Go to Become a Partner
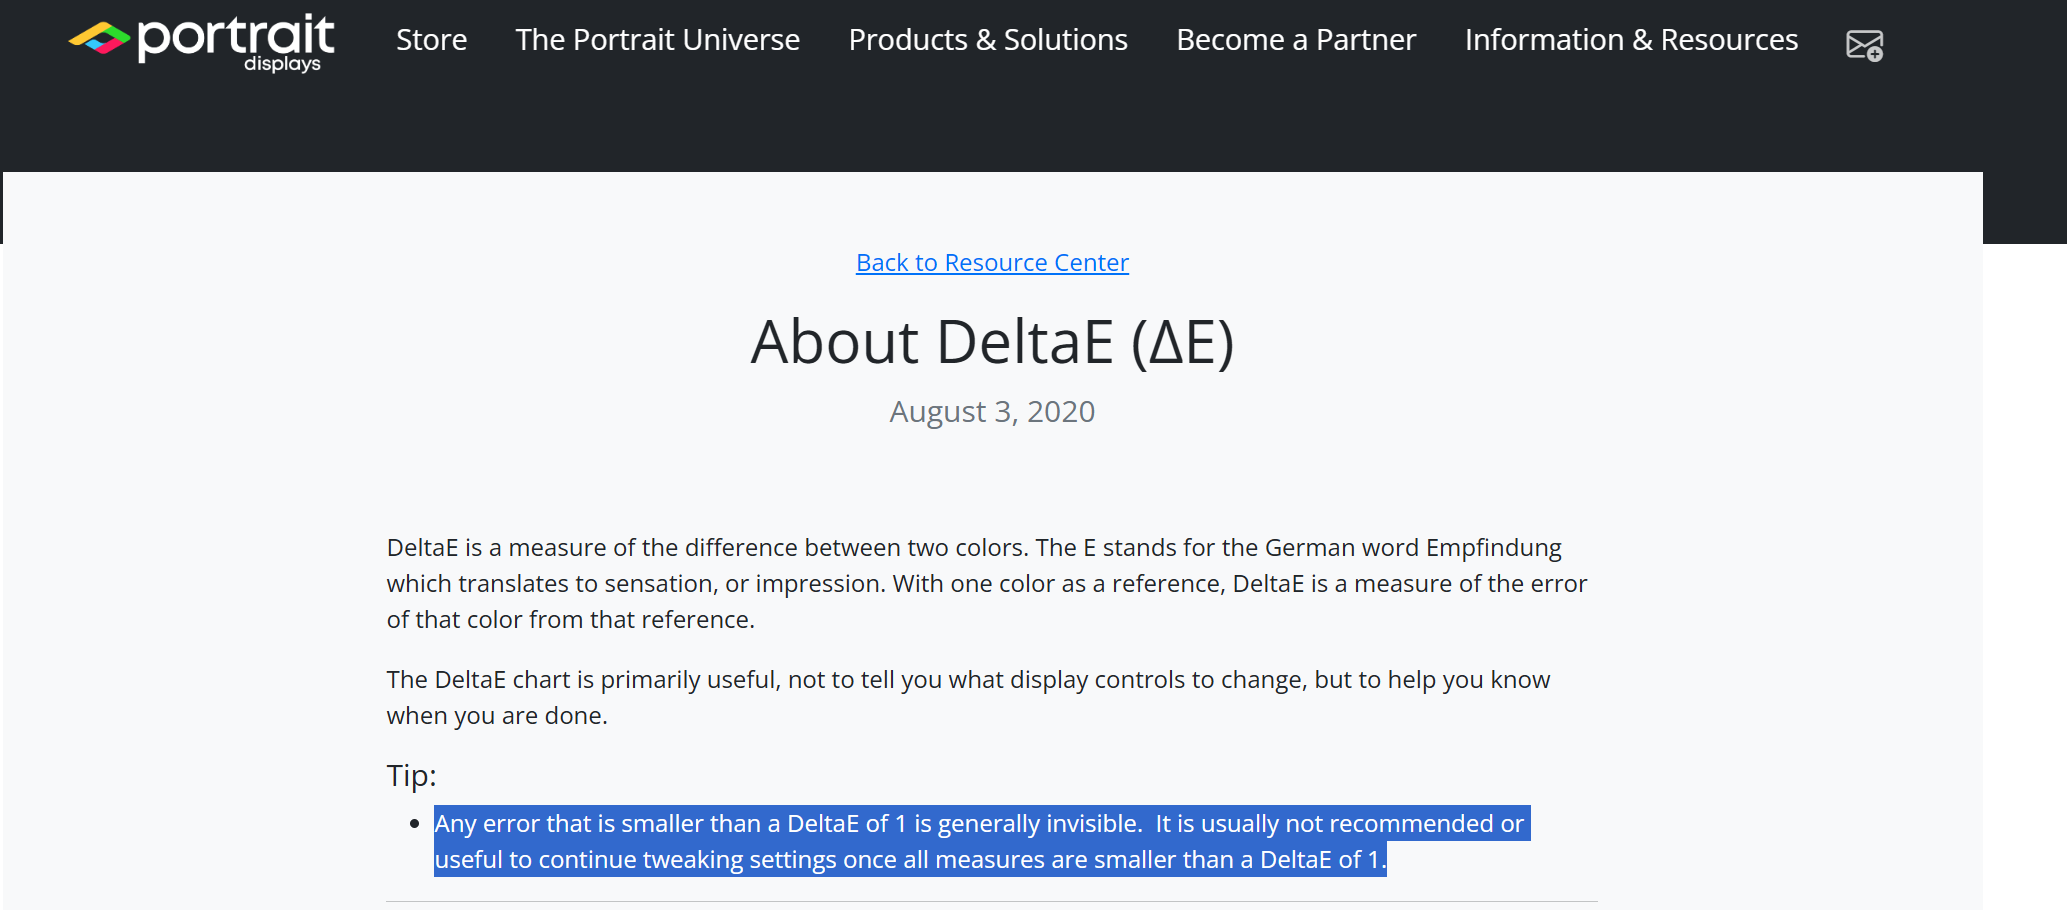 click(x=1295, y=40)
